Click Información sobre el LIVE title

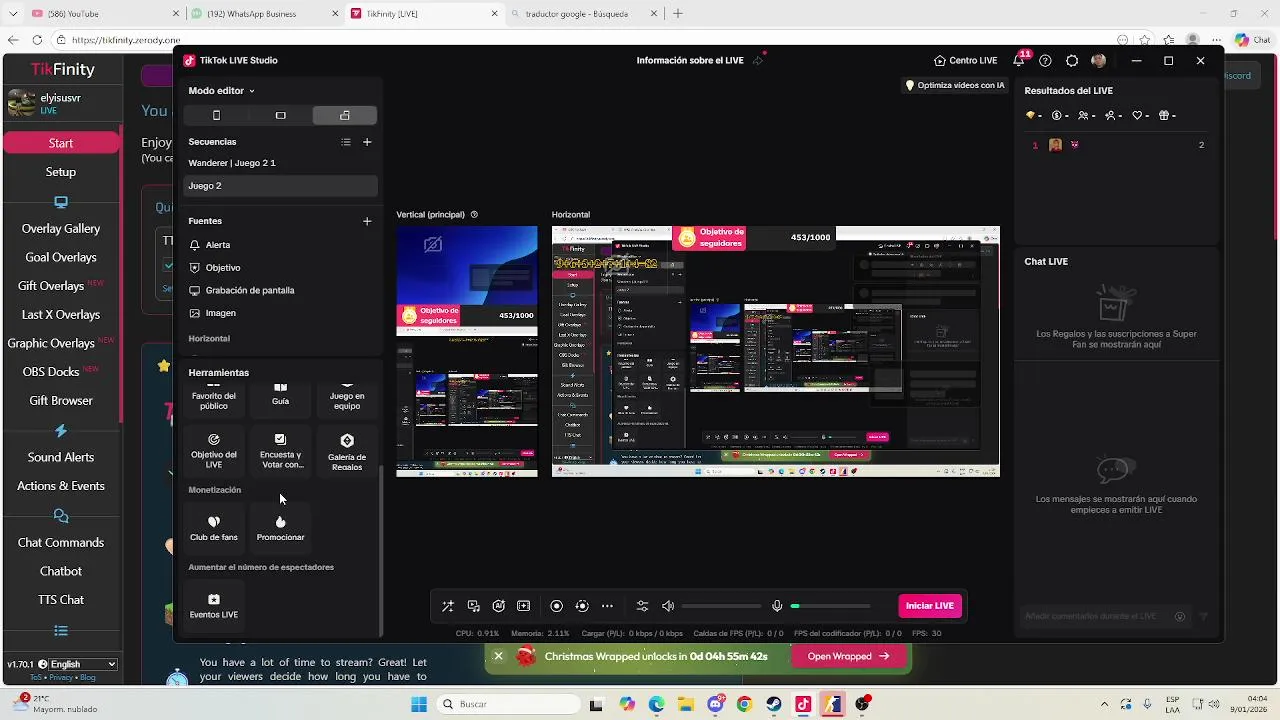[690, 61]
